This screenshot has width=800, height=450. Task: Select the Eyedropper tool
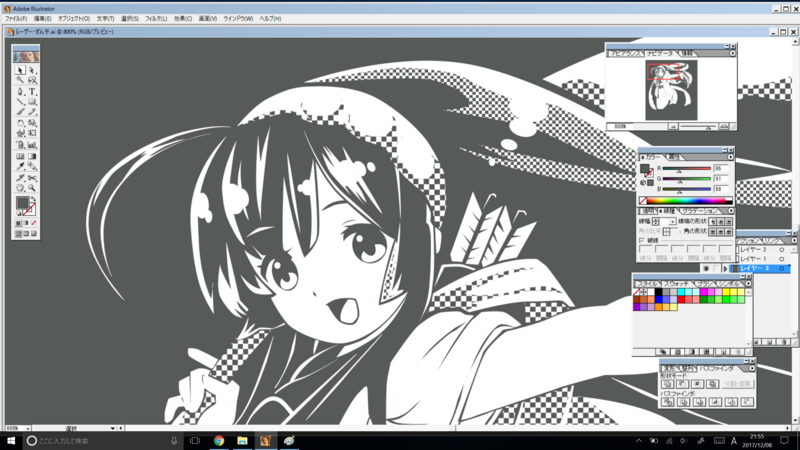[x=20, y=166]
